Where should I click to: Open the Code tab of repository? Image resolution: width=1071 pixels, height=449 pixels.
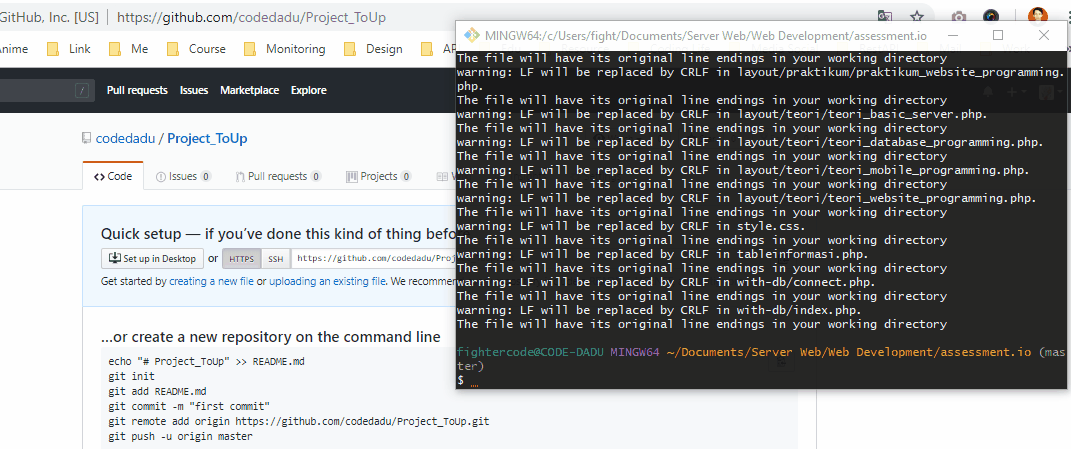point(113,176)
